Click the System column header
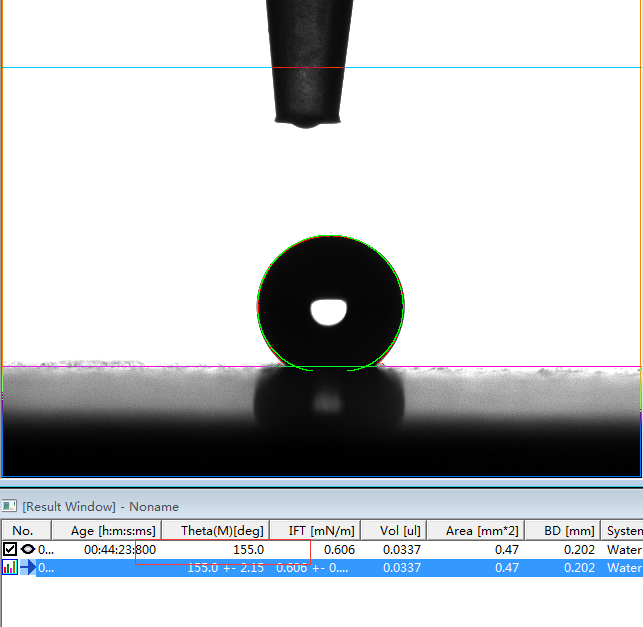This screenshot has height=627, width=643. 624,531
